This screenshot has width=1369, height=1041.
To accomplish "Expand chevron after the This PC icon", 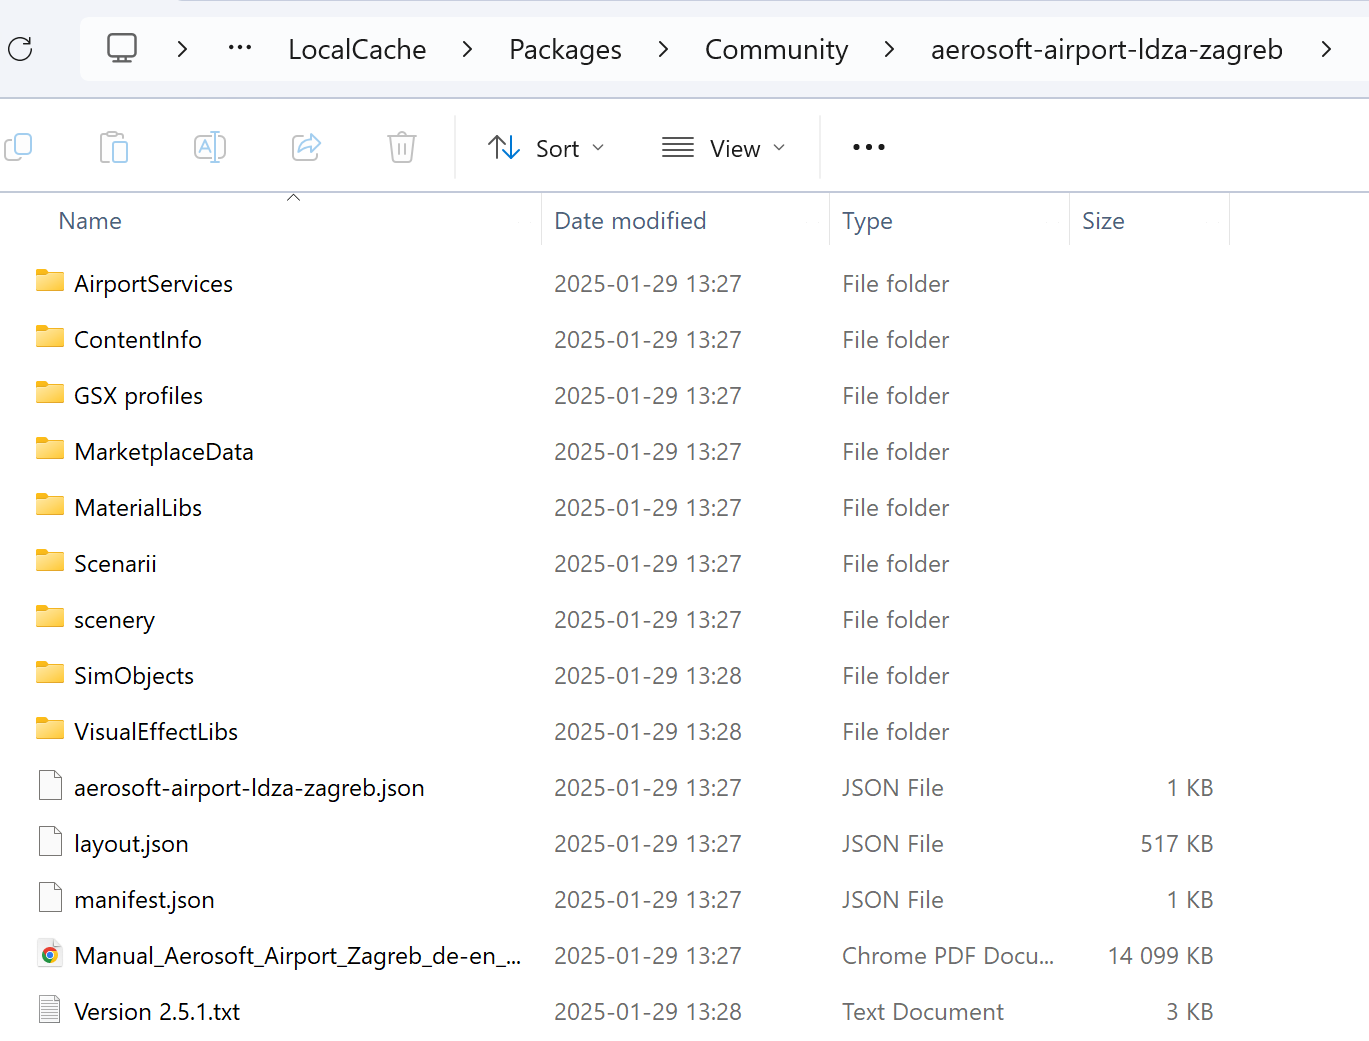I will 182,48.
